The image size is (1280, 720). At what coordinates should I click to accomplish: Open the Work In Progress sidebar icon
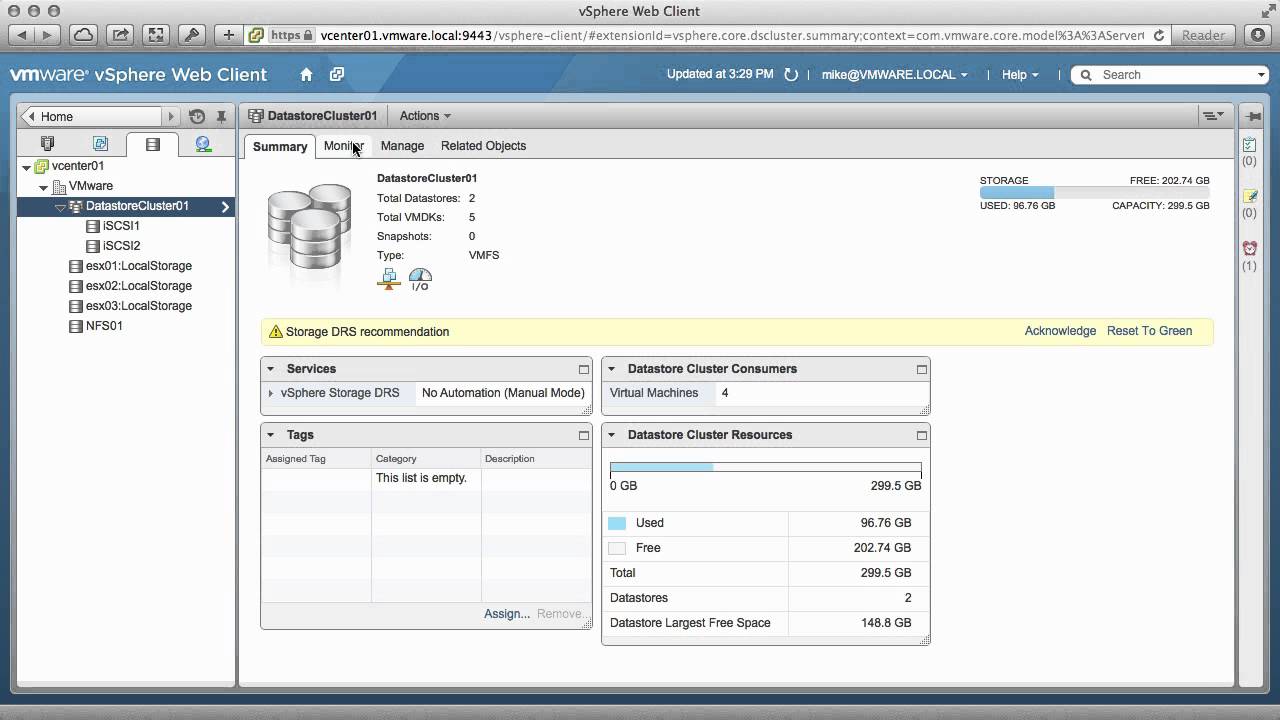point(1249,197)
